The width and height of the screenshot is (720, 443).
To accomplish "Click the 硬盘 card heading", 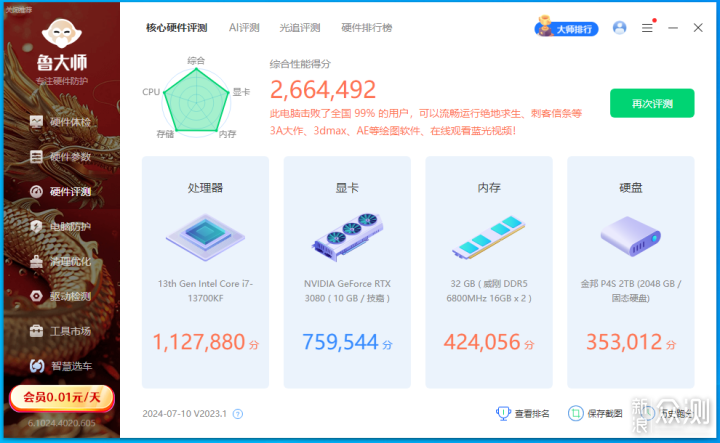I will click(x=630, y=188).
